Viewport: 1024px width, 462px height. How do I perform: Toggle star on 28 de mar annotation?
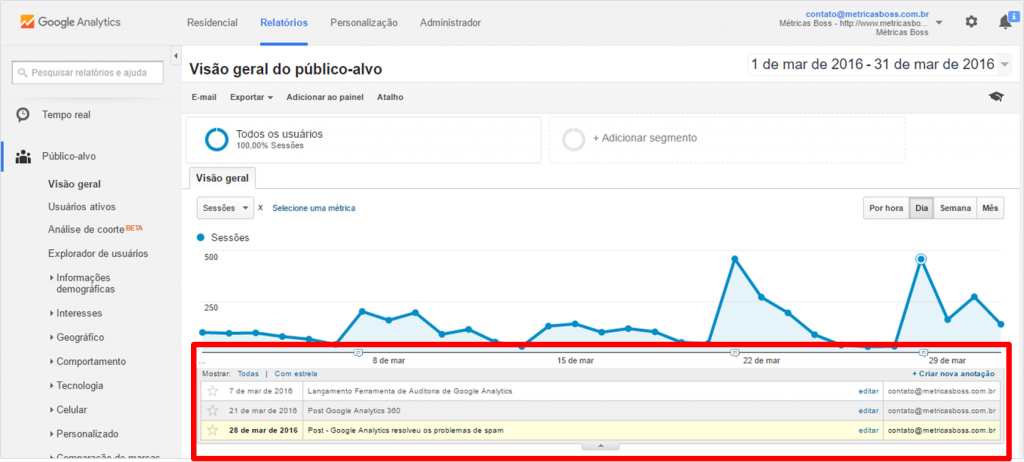click(x=212, y=430)
